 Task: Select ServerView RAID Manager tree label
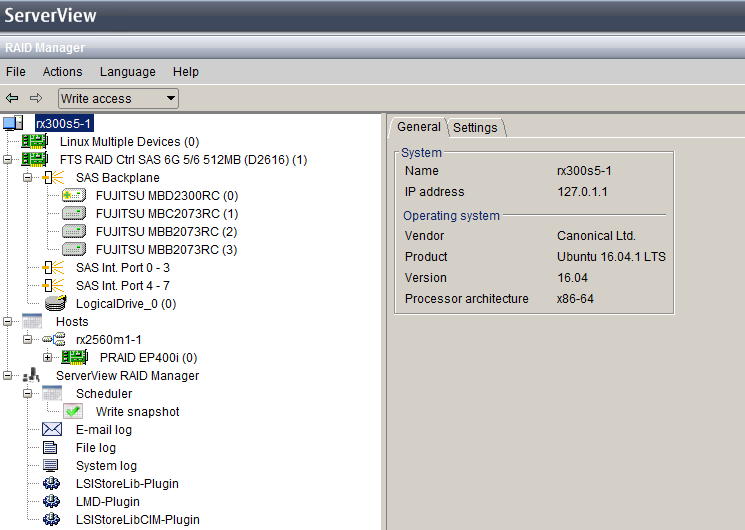[127, 376]
